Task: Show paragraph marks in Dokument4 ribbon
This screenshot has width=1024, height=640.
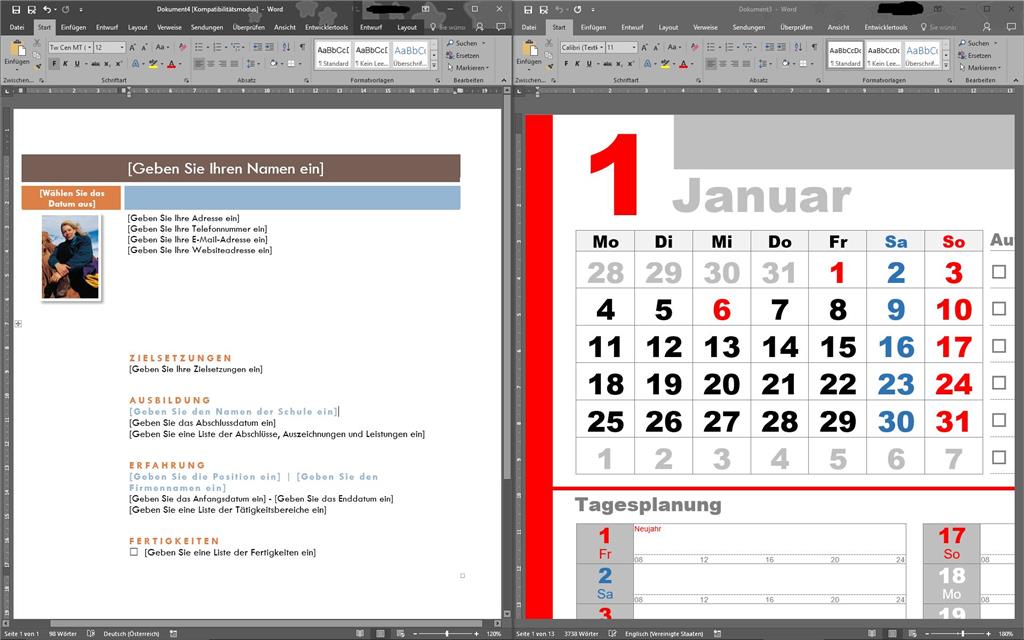Action: 302,48
